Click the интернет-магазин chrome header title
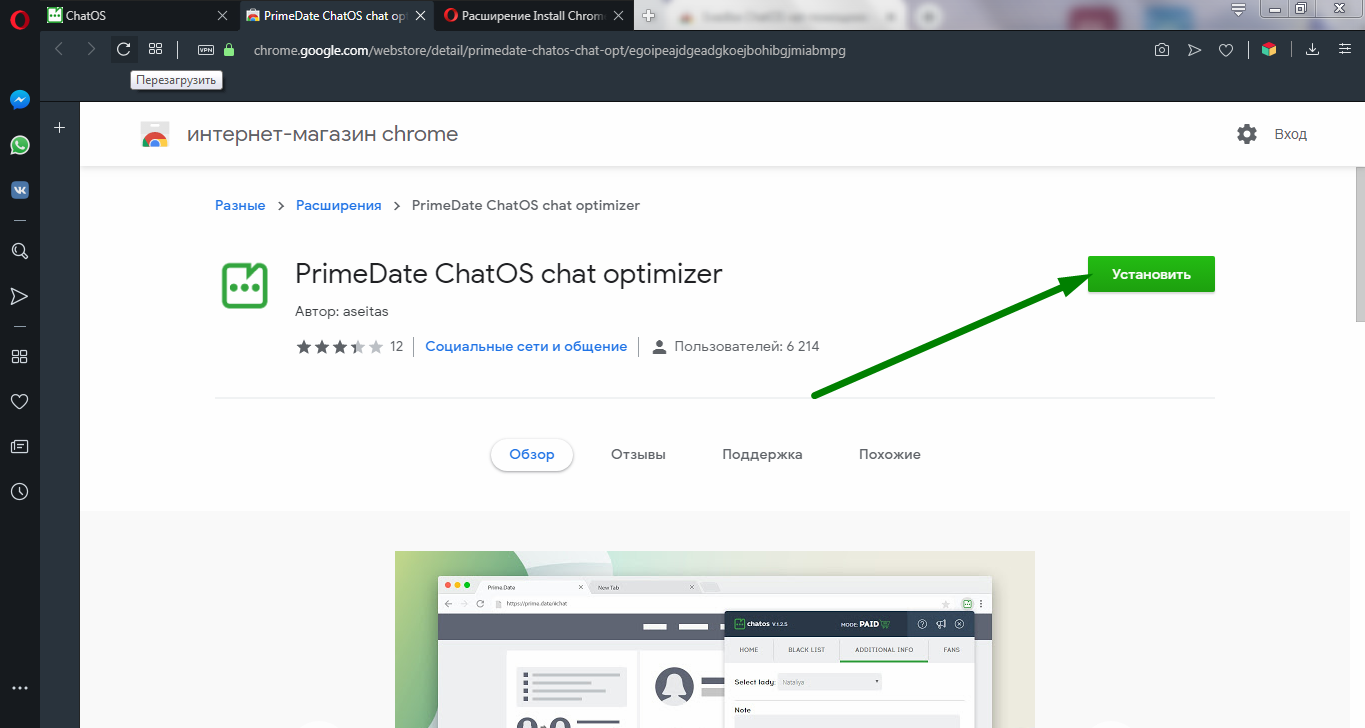Screen dimensions: 1365x728 pyautogui.click(x=322, y=134)
